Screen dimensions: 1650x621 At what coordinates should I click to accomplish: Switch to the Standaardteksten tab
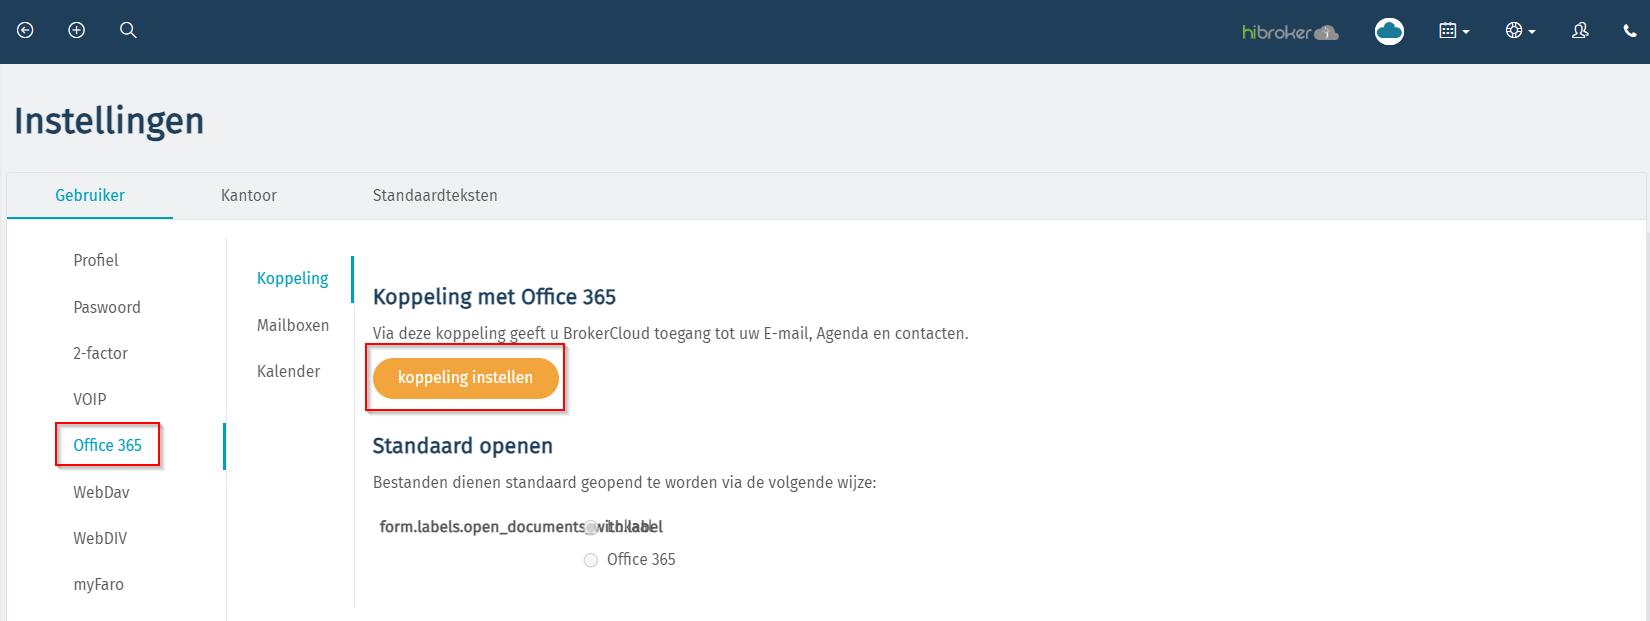tap(435, 196)
